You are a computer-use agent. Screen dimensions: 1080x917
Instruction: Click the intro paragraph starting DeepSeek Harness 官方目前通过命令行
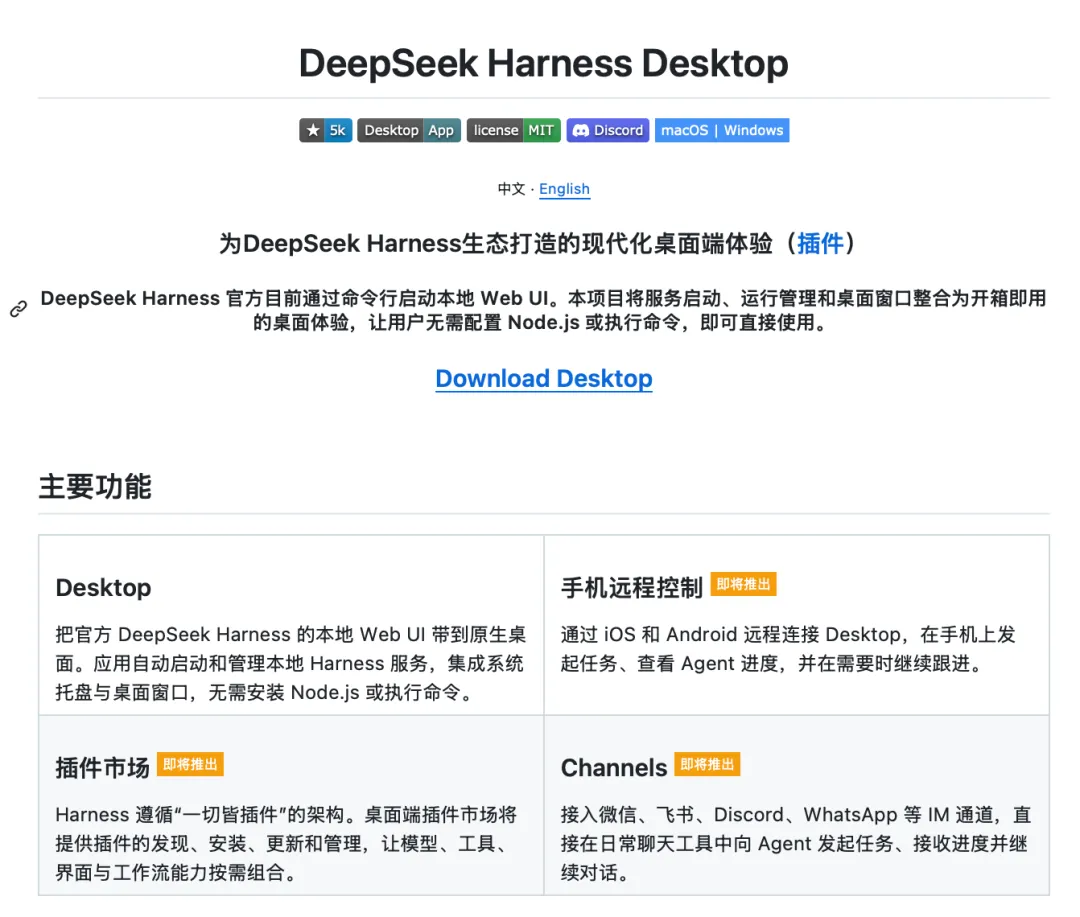[543, 310]
